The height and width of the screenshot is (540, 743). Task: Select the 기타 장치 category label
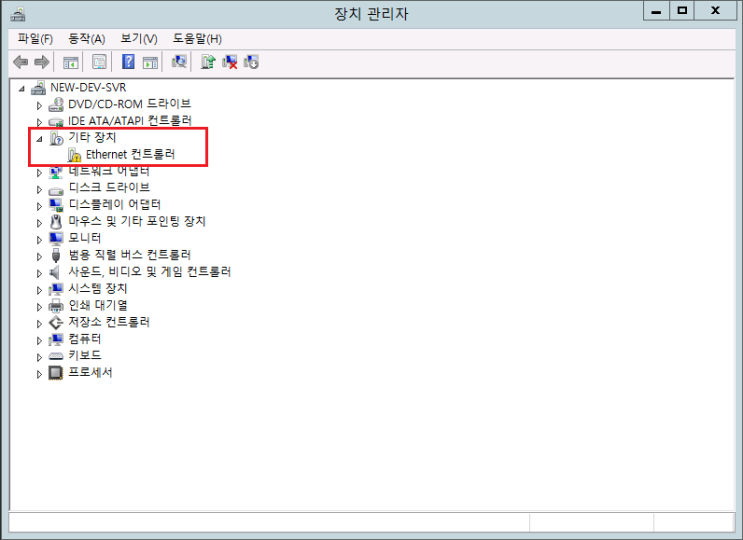[92, 137]
